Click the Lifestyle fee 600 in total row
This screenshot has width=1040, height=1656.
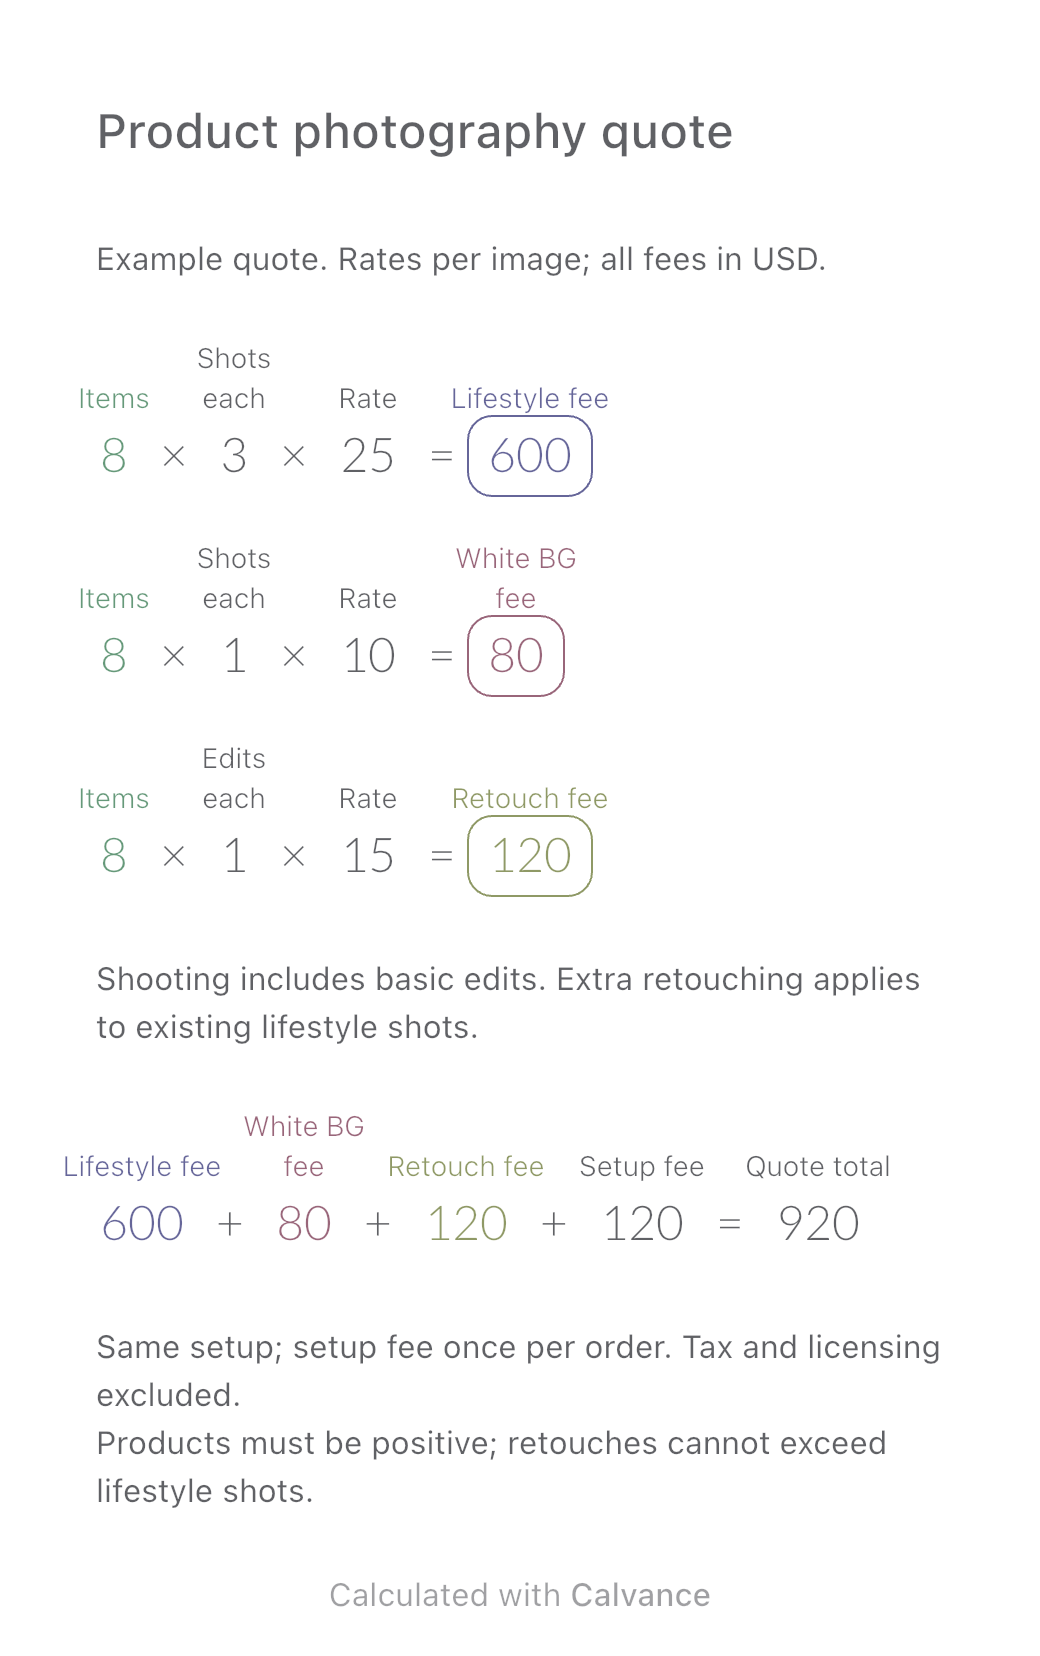point(142,1224)
